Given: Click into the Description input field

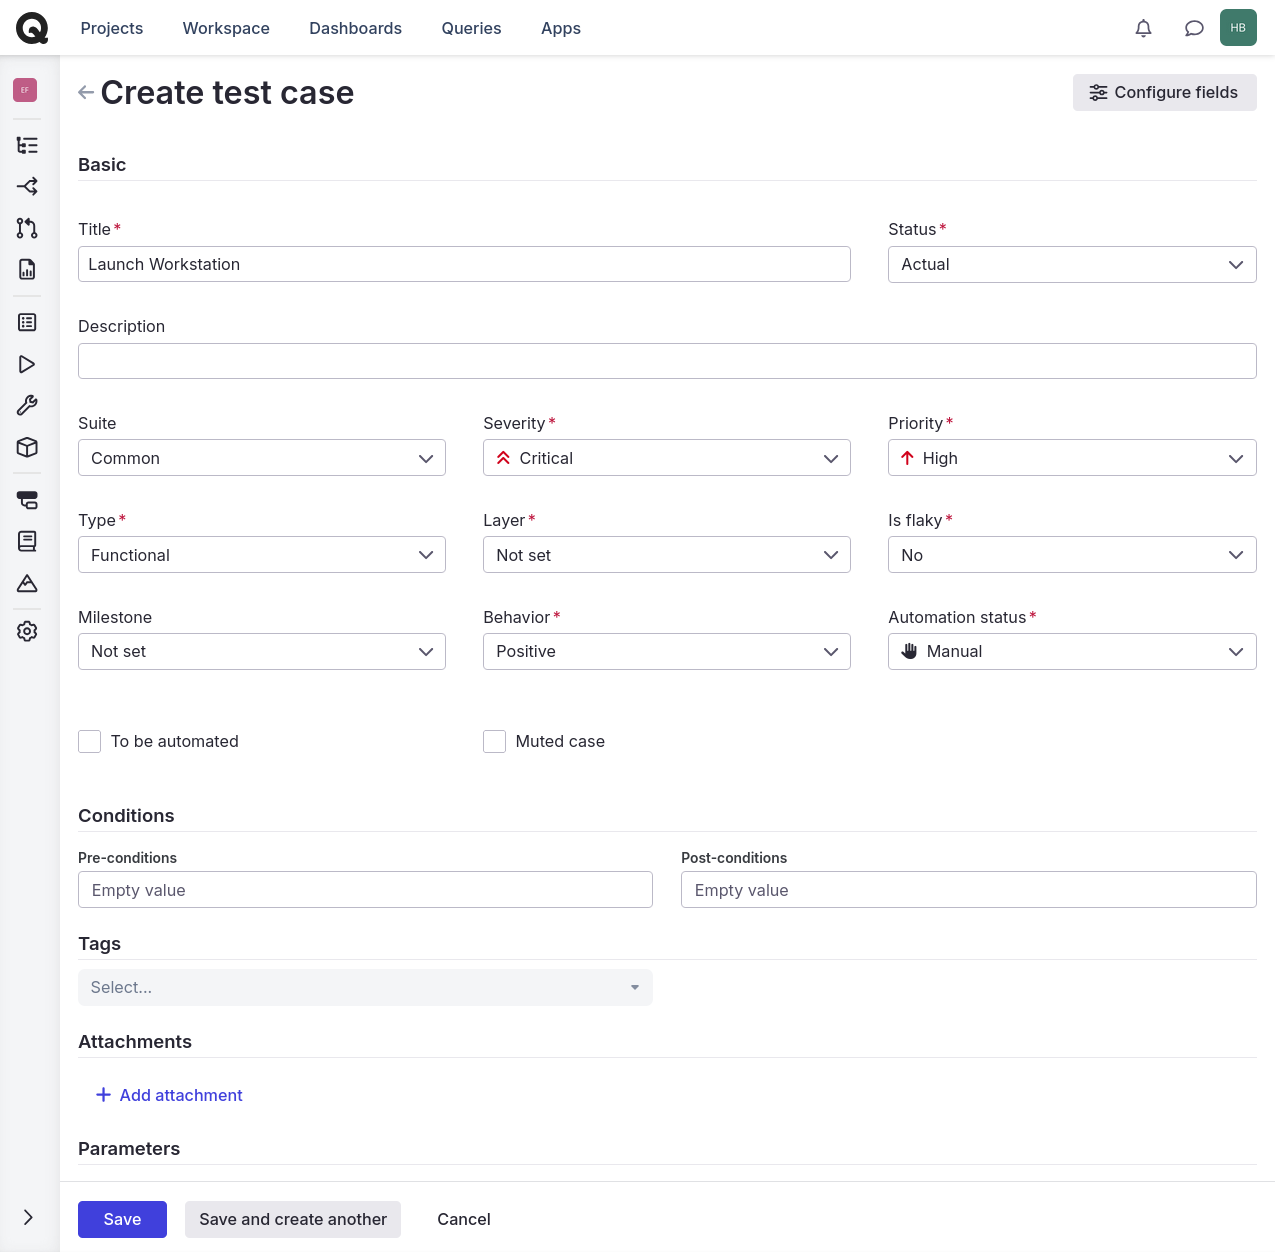Looking at the screenshot, I should click(667, 361).
